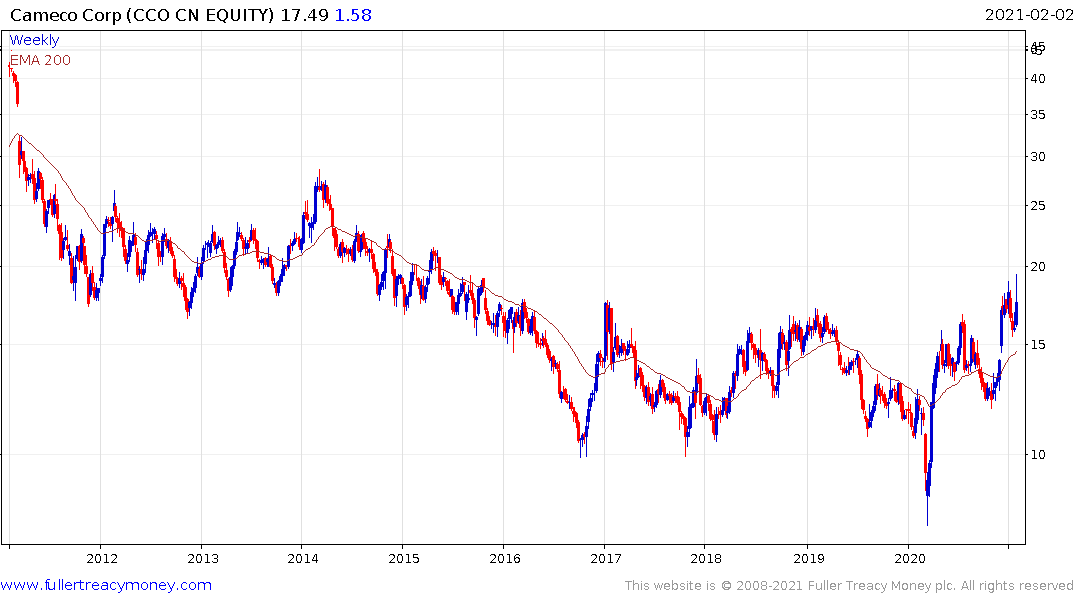This screenshot has width=1075, height=600.
Task: Select the 30 price axis label
Action: click(1038, 157)
